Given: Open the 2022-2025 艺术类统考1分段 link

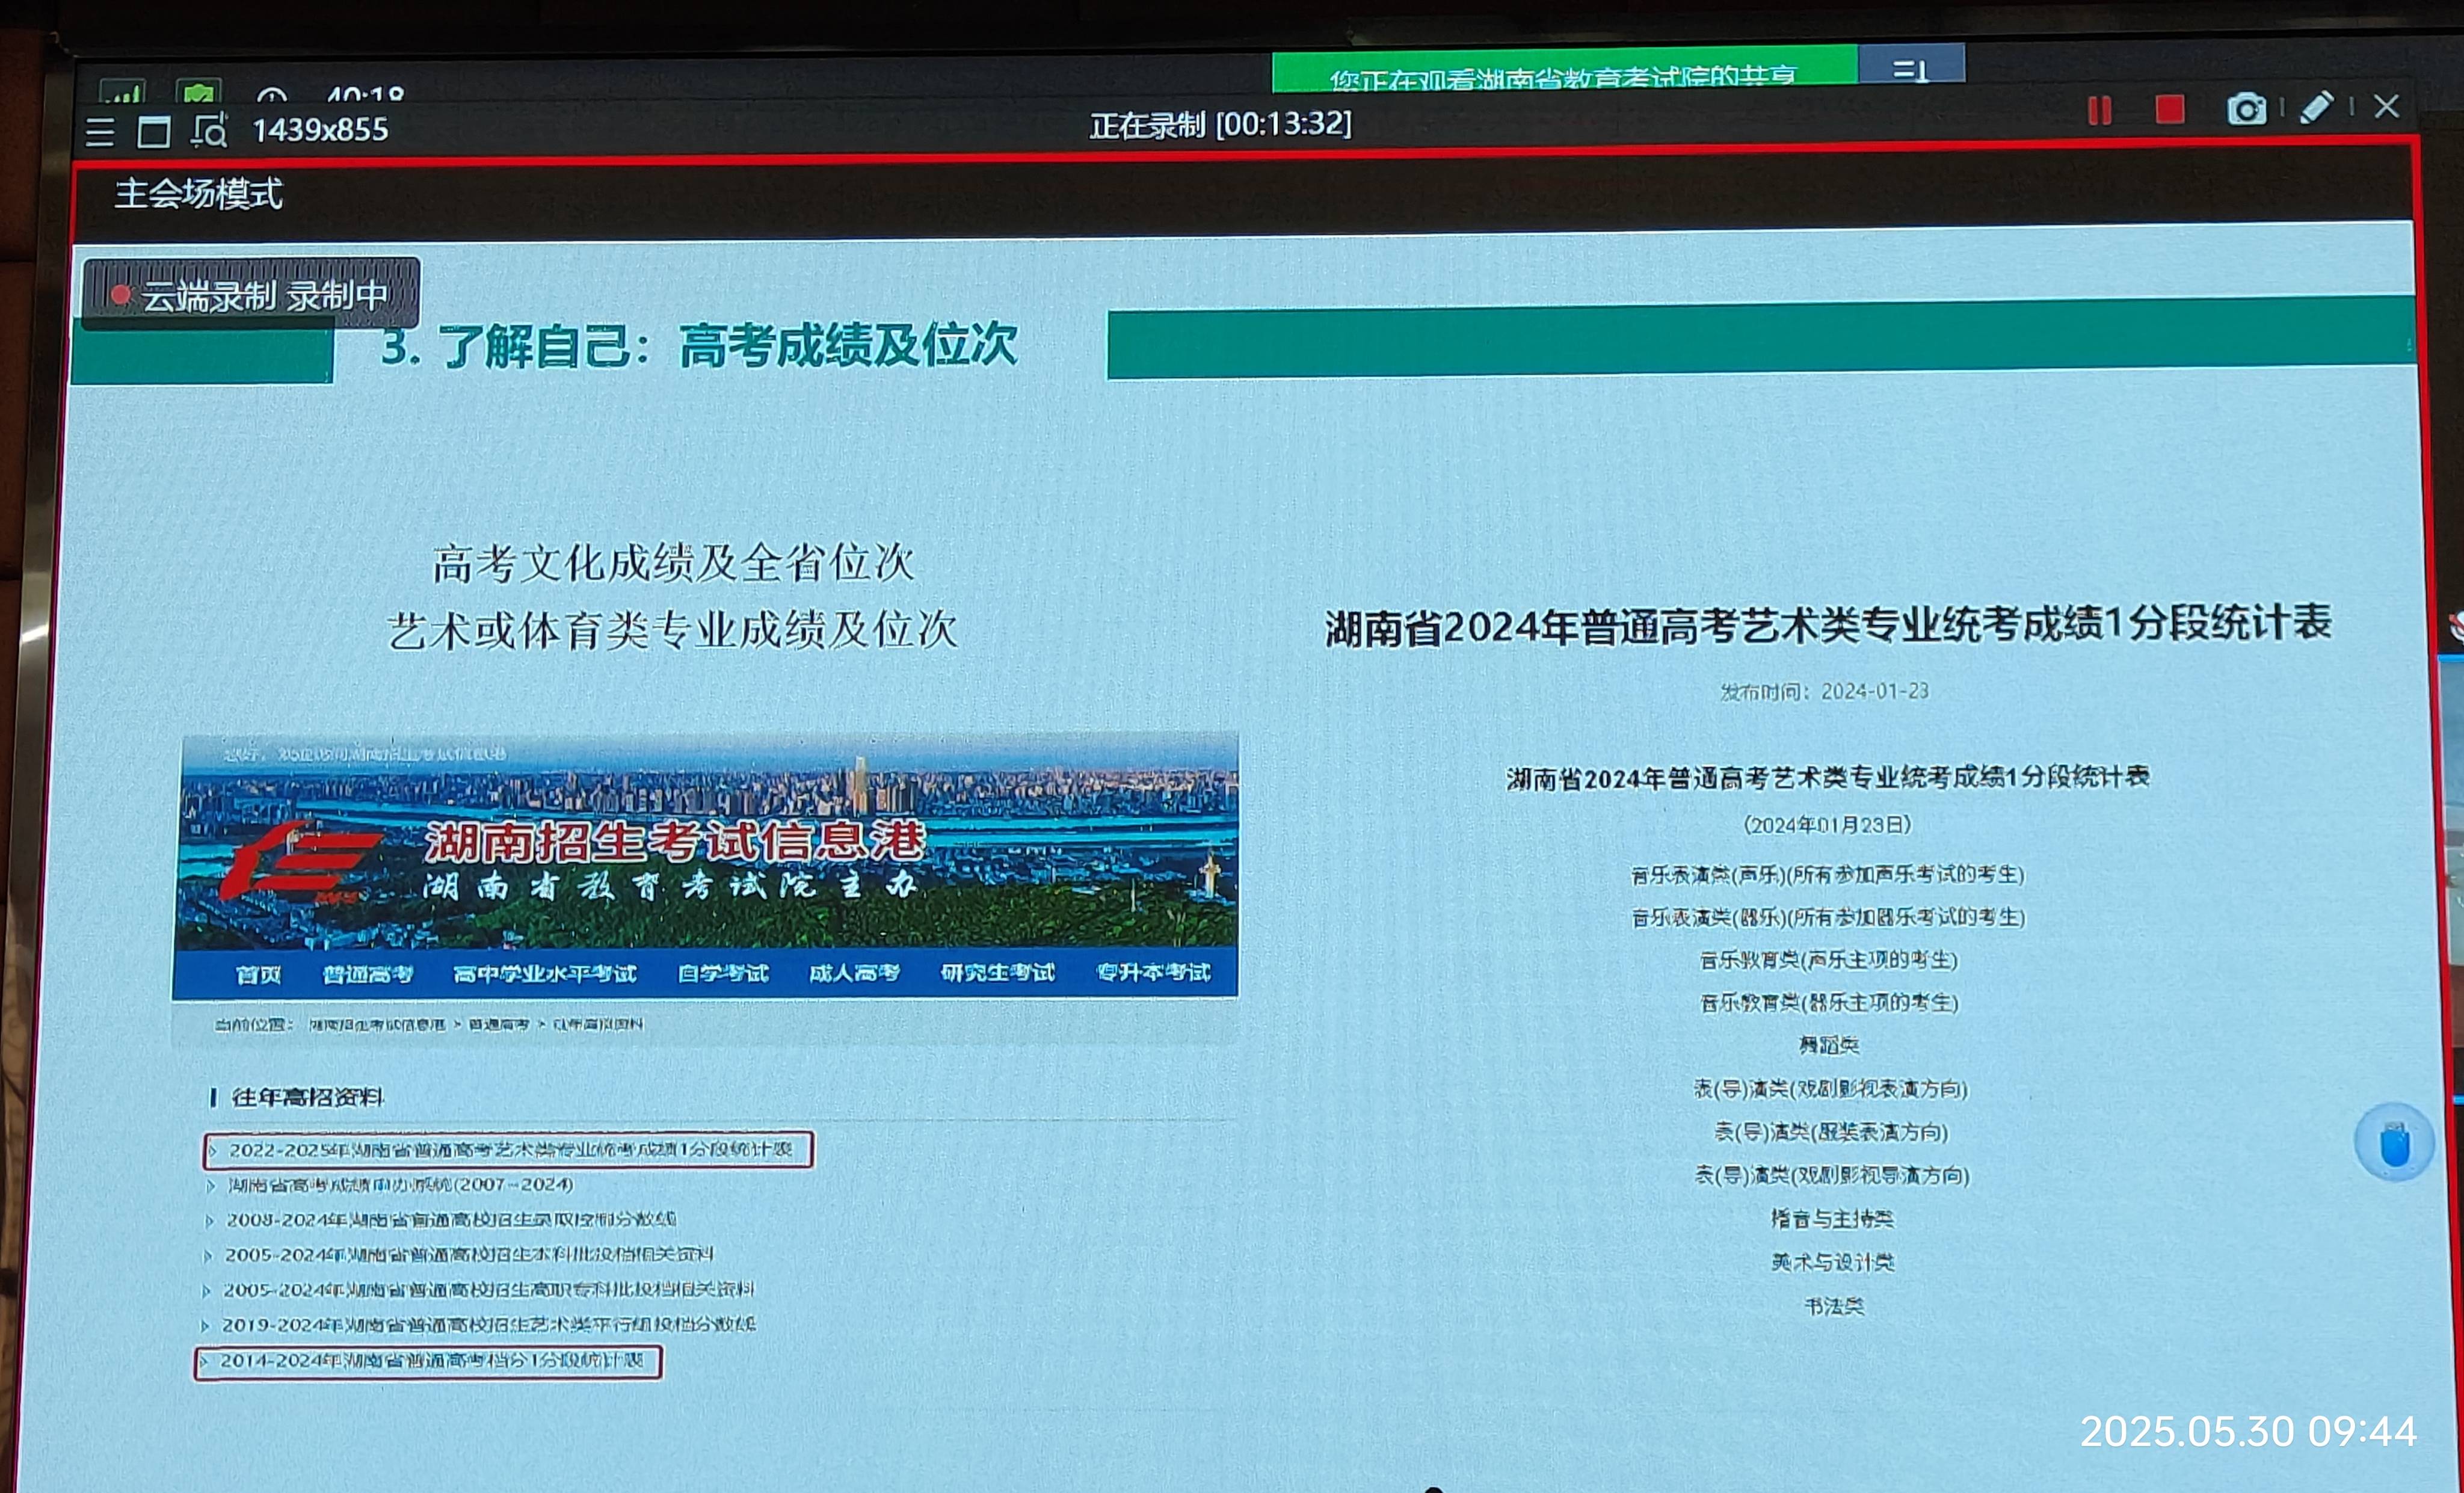Looking at the screenshot, I should [510, 1150].
